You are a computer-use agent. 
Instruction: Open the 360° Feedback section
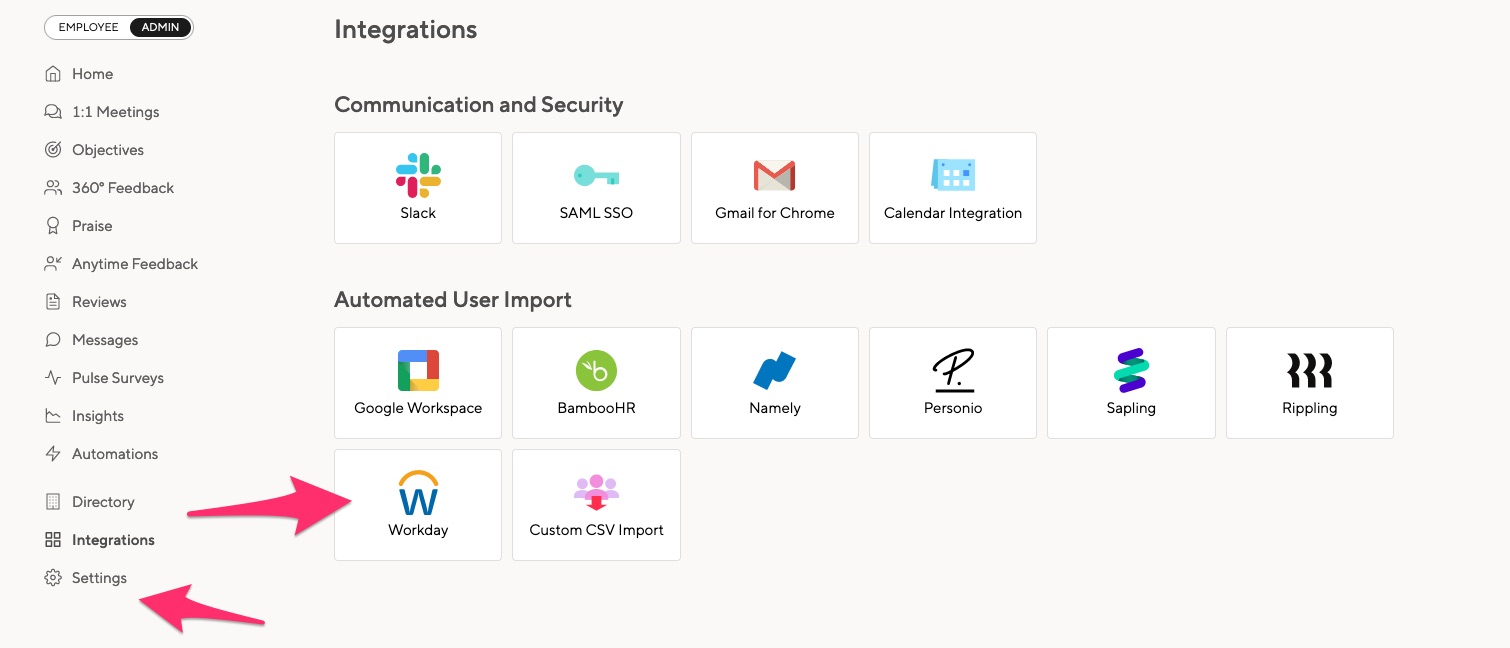coord(123,187)
